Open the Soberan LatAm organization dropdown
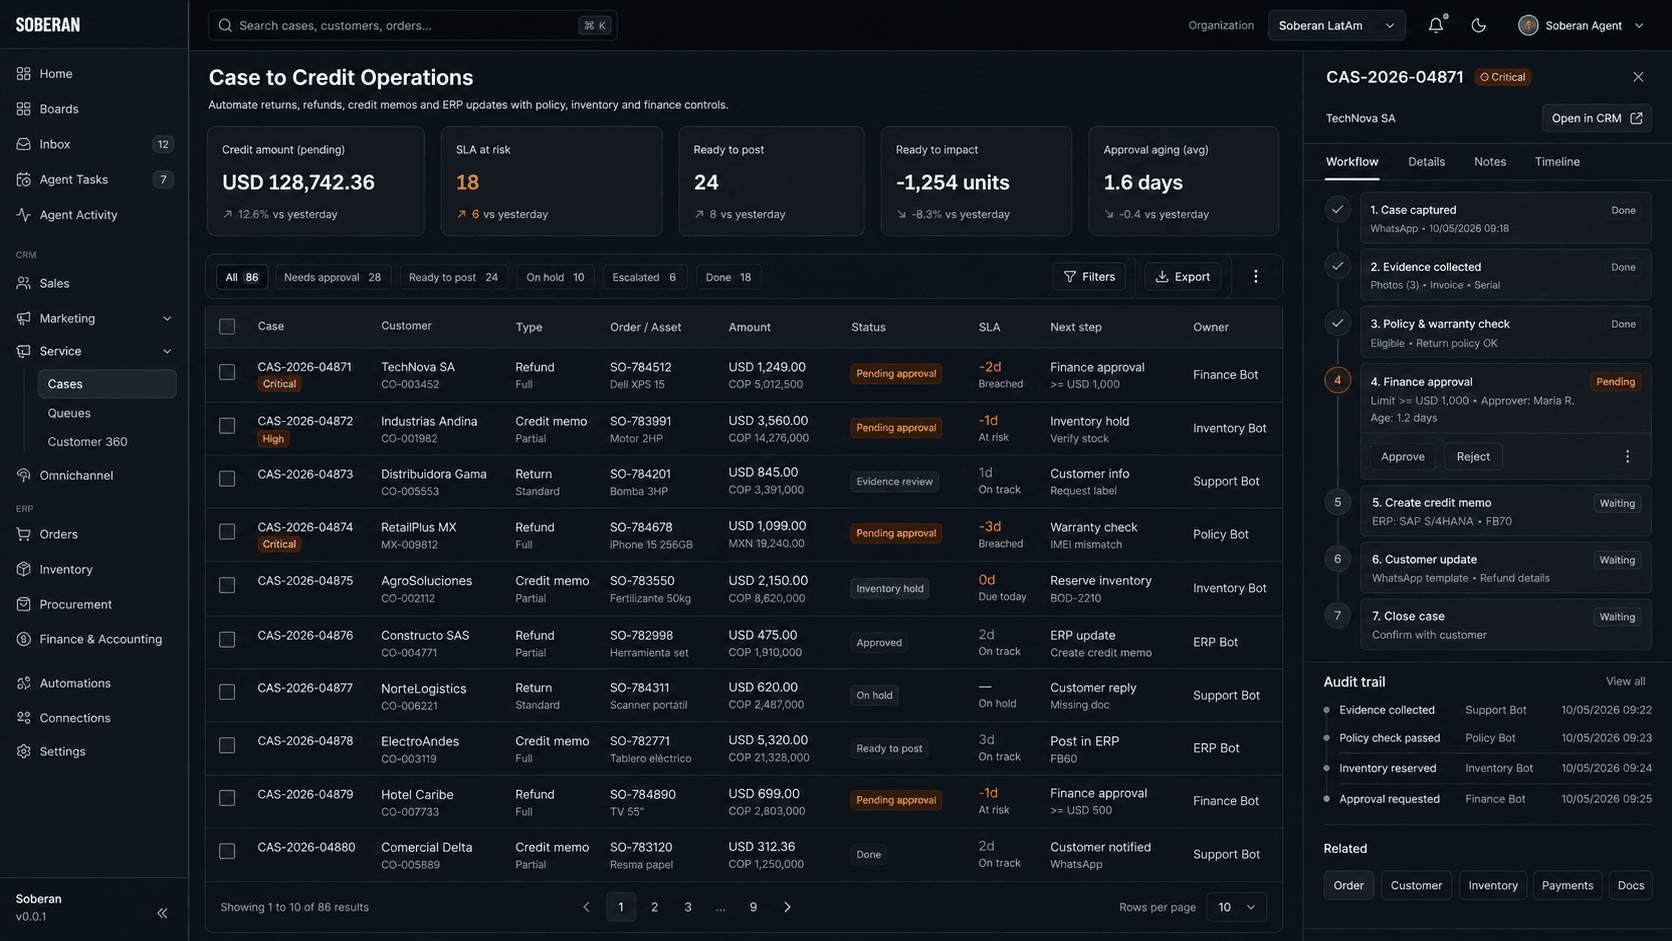 (1336, 26)
